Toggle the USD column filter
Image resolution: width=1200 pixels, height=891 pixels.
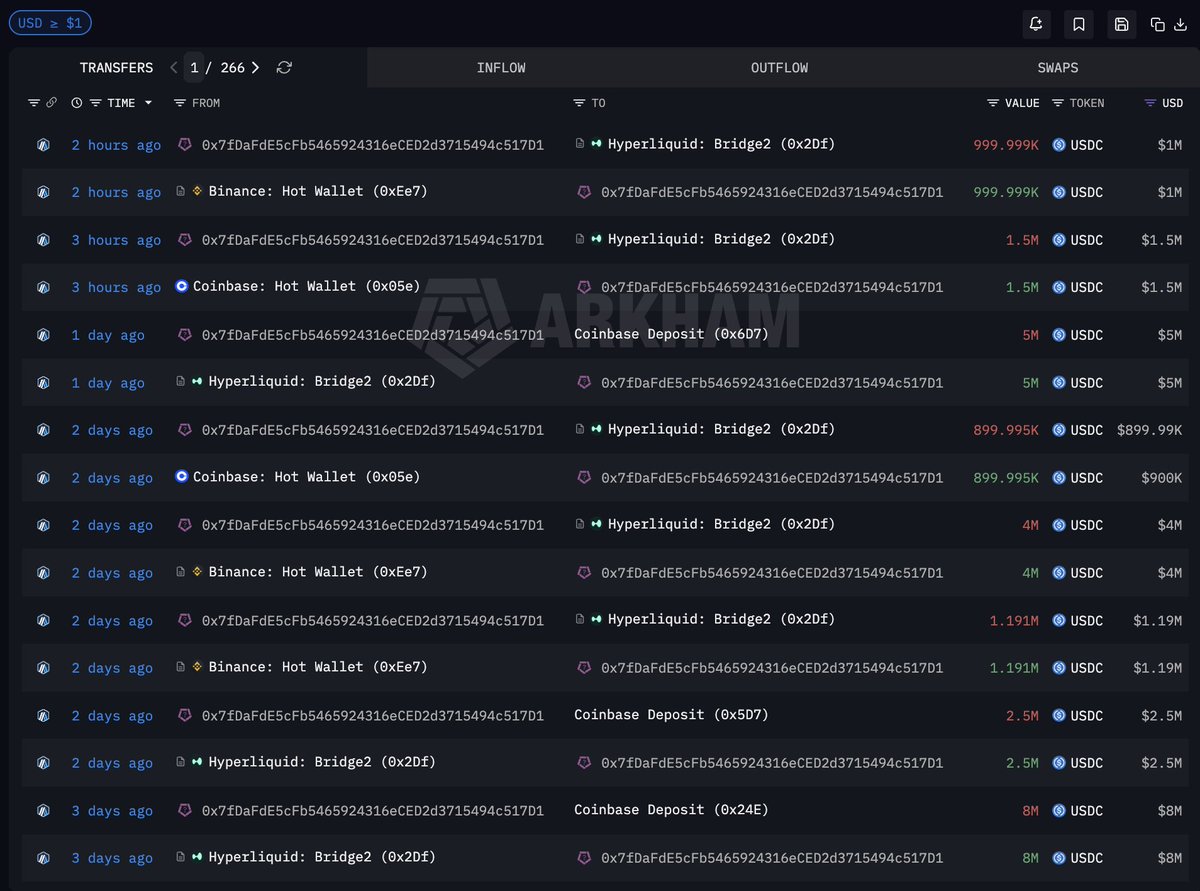[1151, 103]
